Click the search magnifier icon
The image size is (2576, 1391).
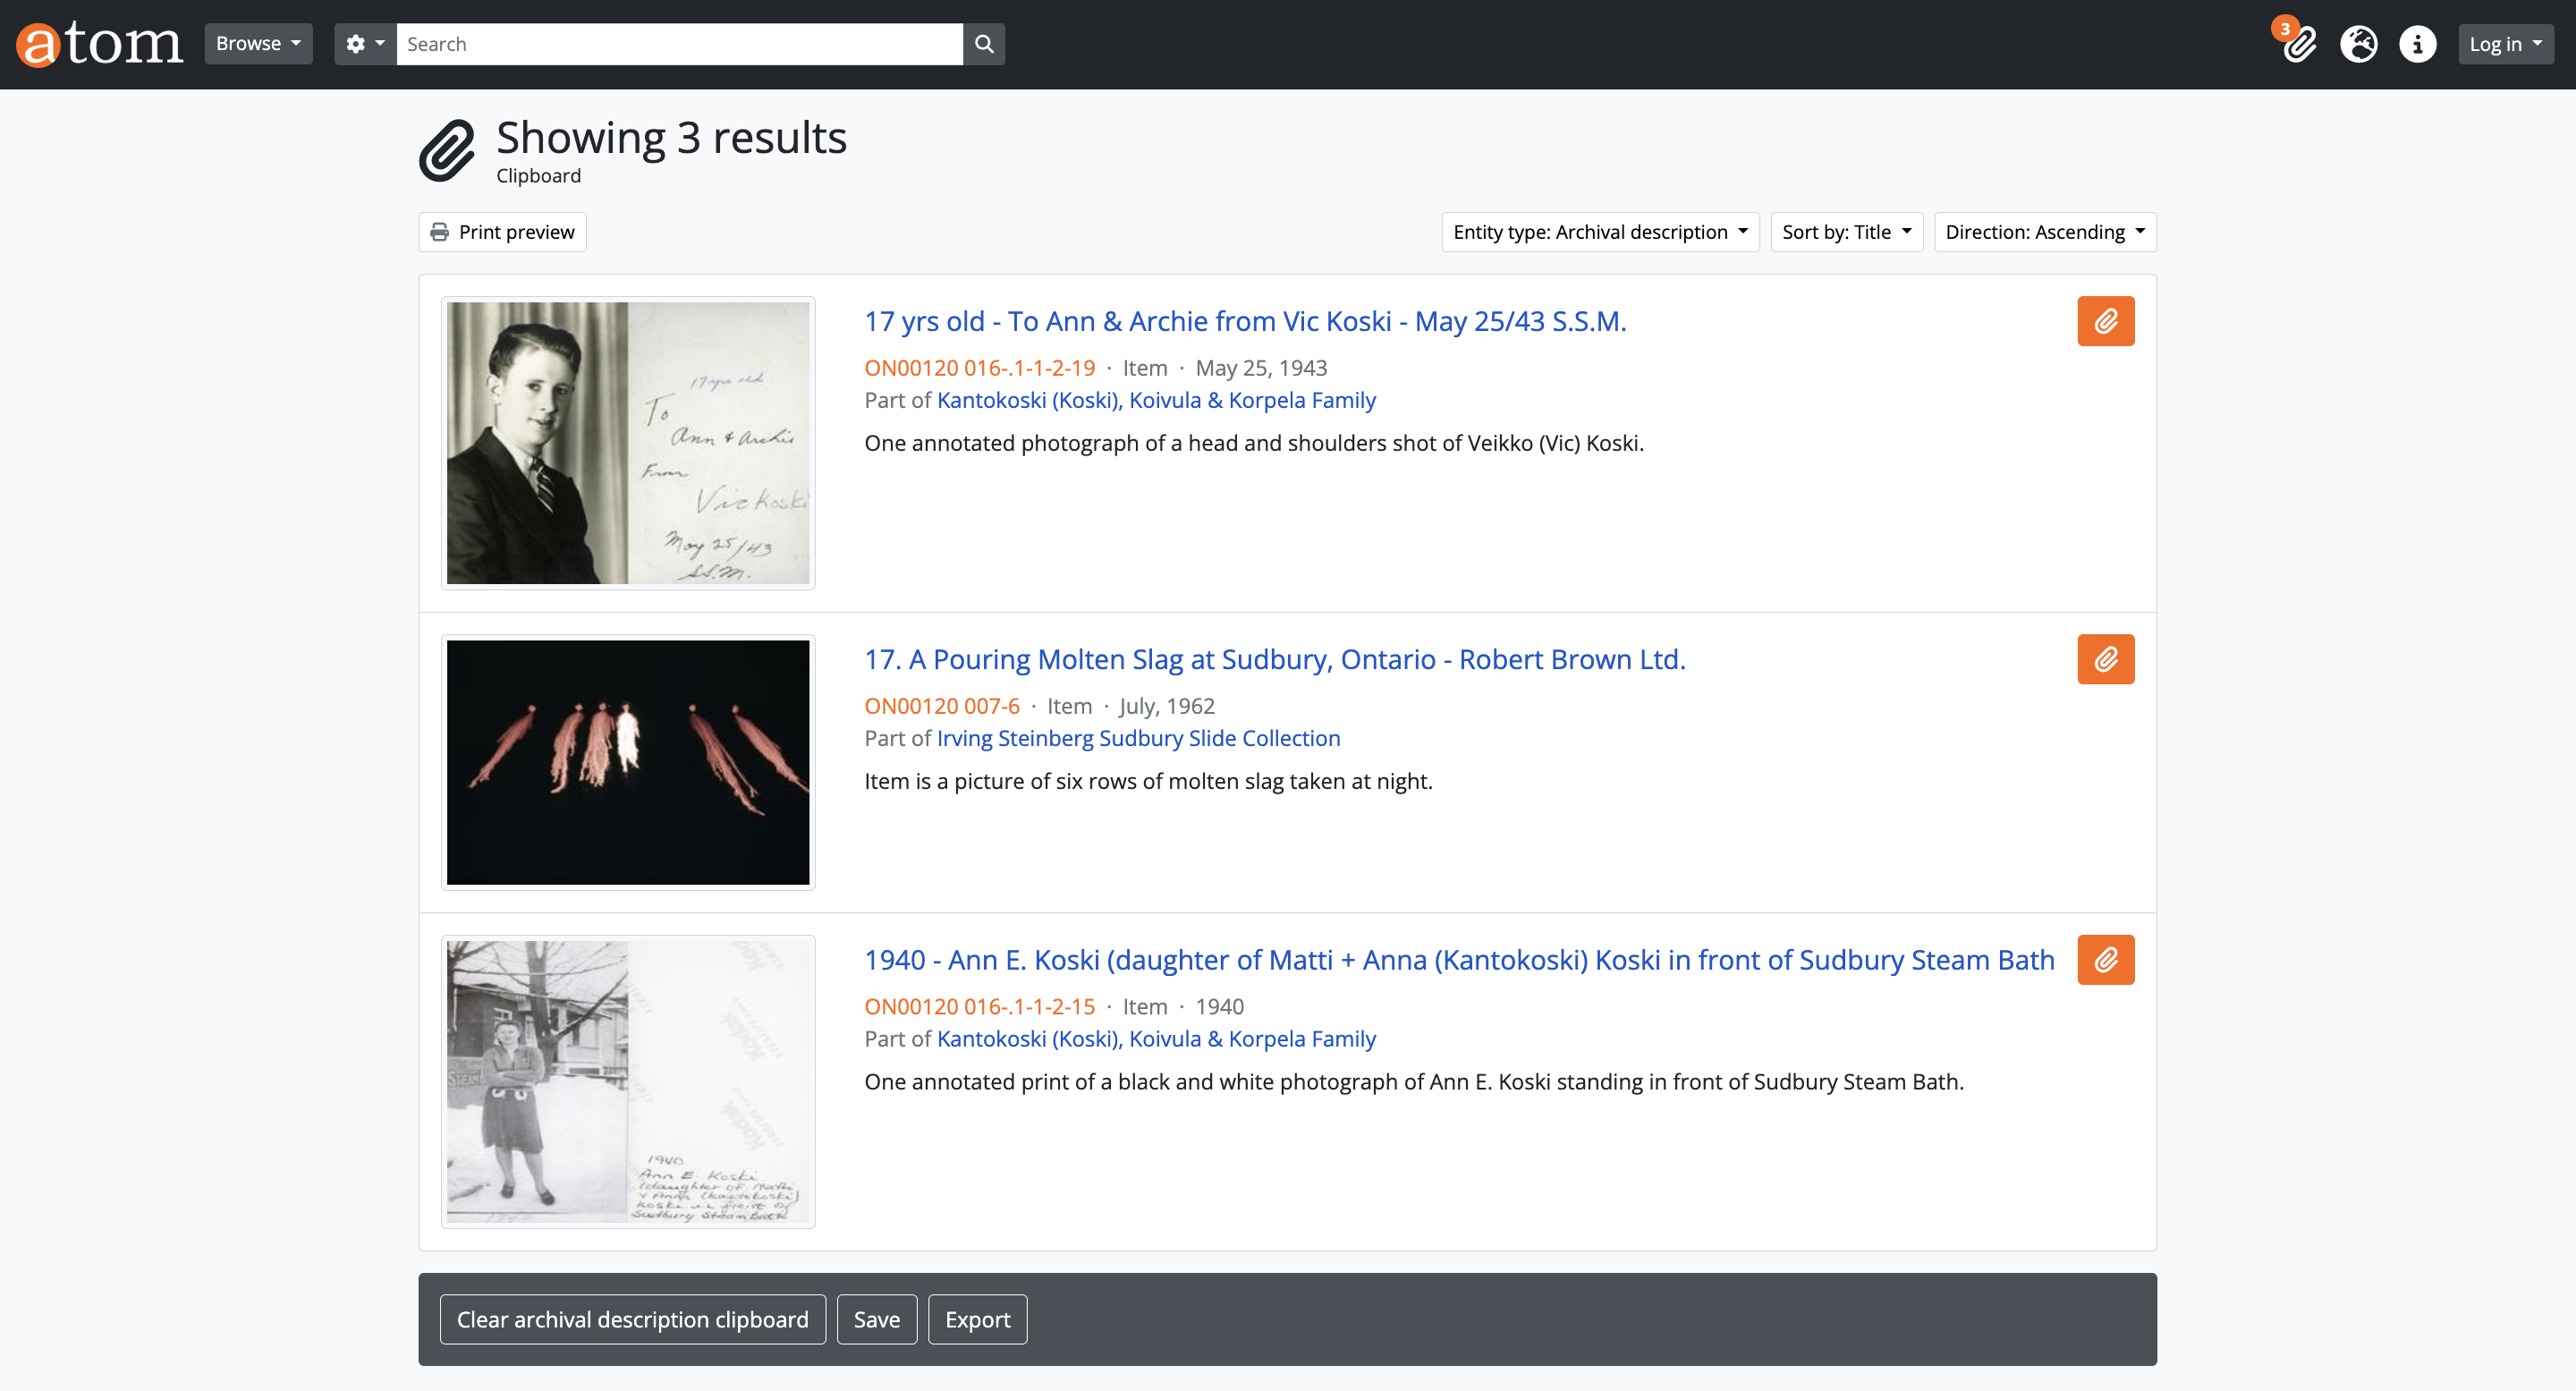click(983, 44)
